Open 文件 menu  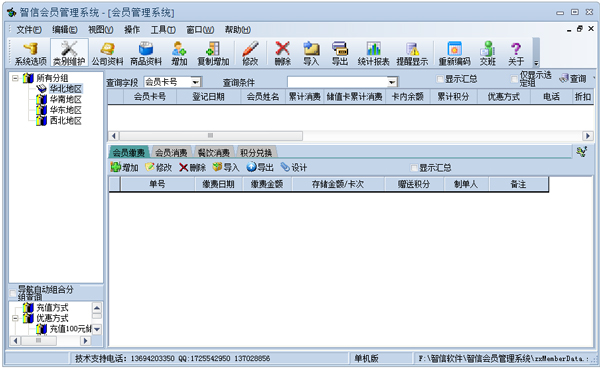[x=29, y=29]
